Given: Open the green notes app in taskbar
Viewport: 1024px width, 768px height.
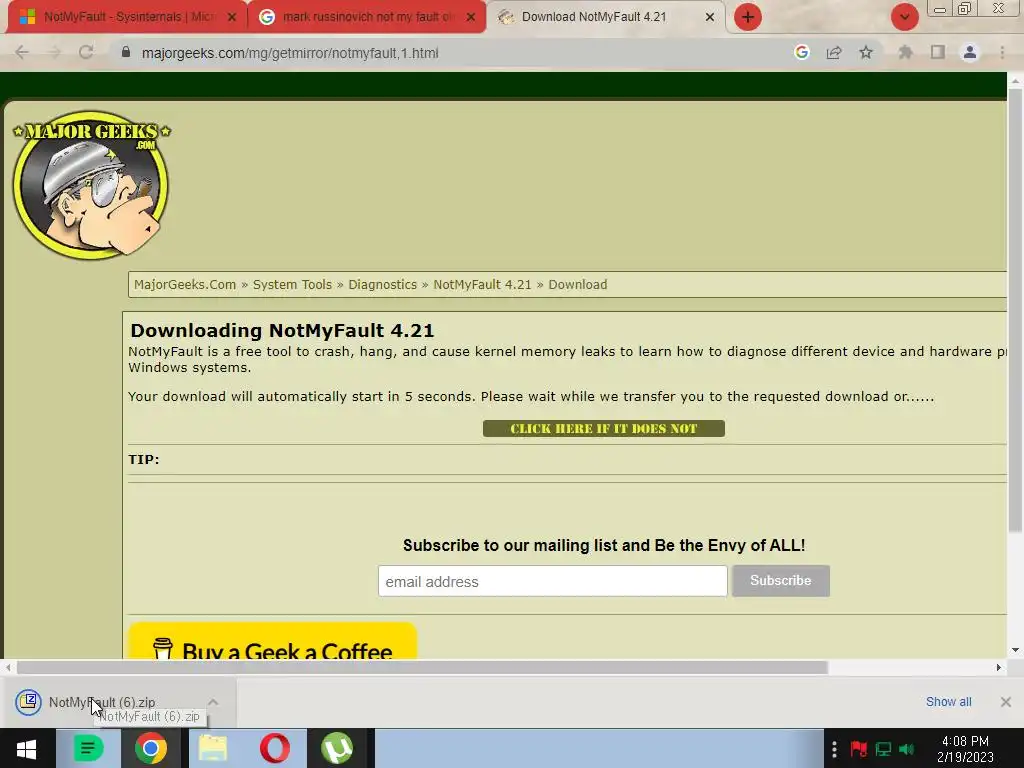Looking at the screenshot, I should tap(88, 748).
